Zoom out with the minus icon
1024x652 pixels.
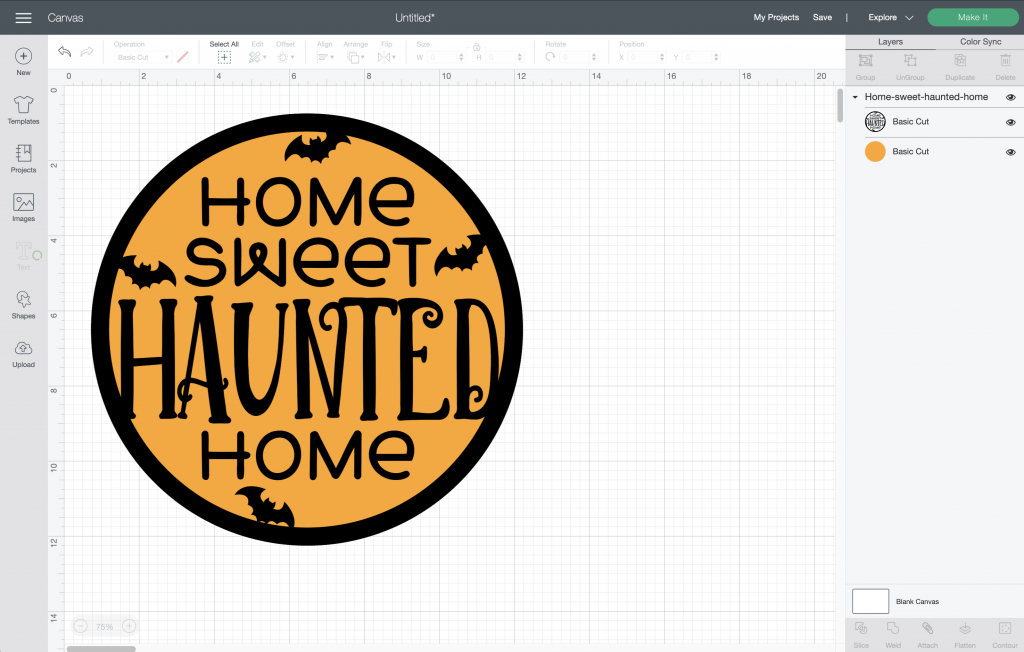click(80, 626)
